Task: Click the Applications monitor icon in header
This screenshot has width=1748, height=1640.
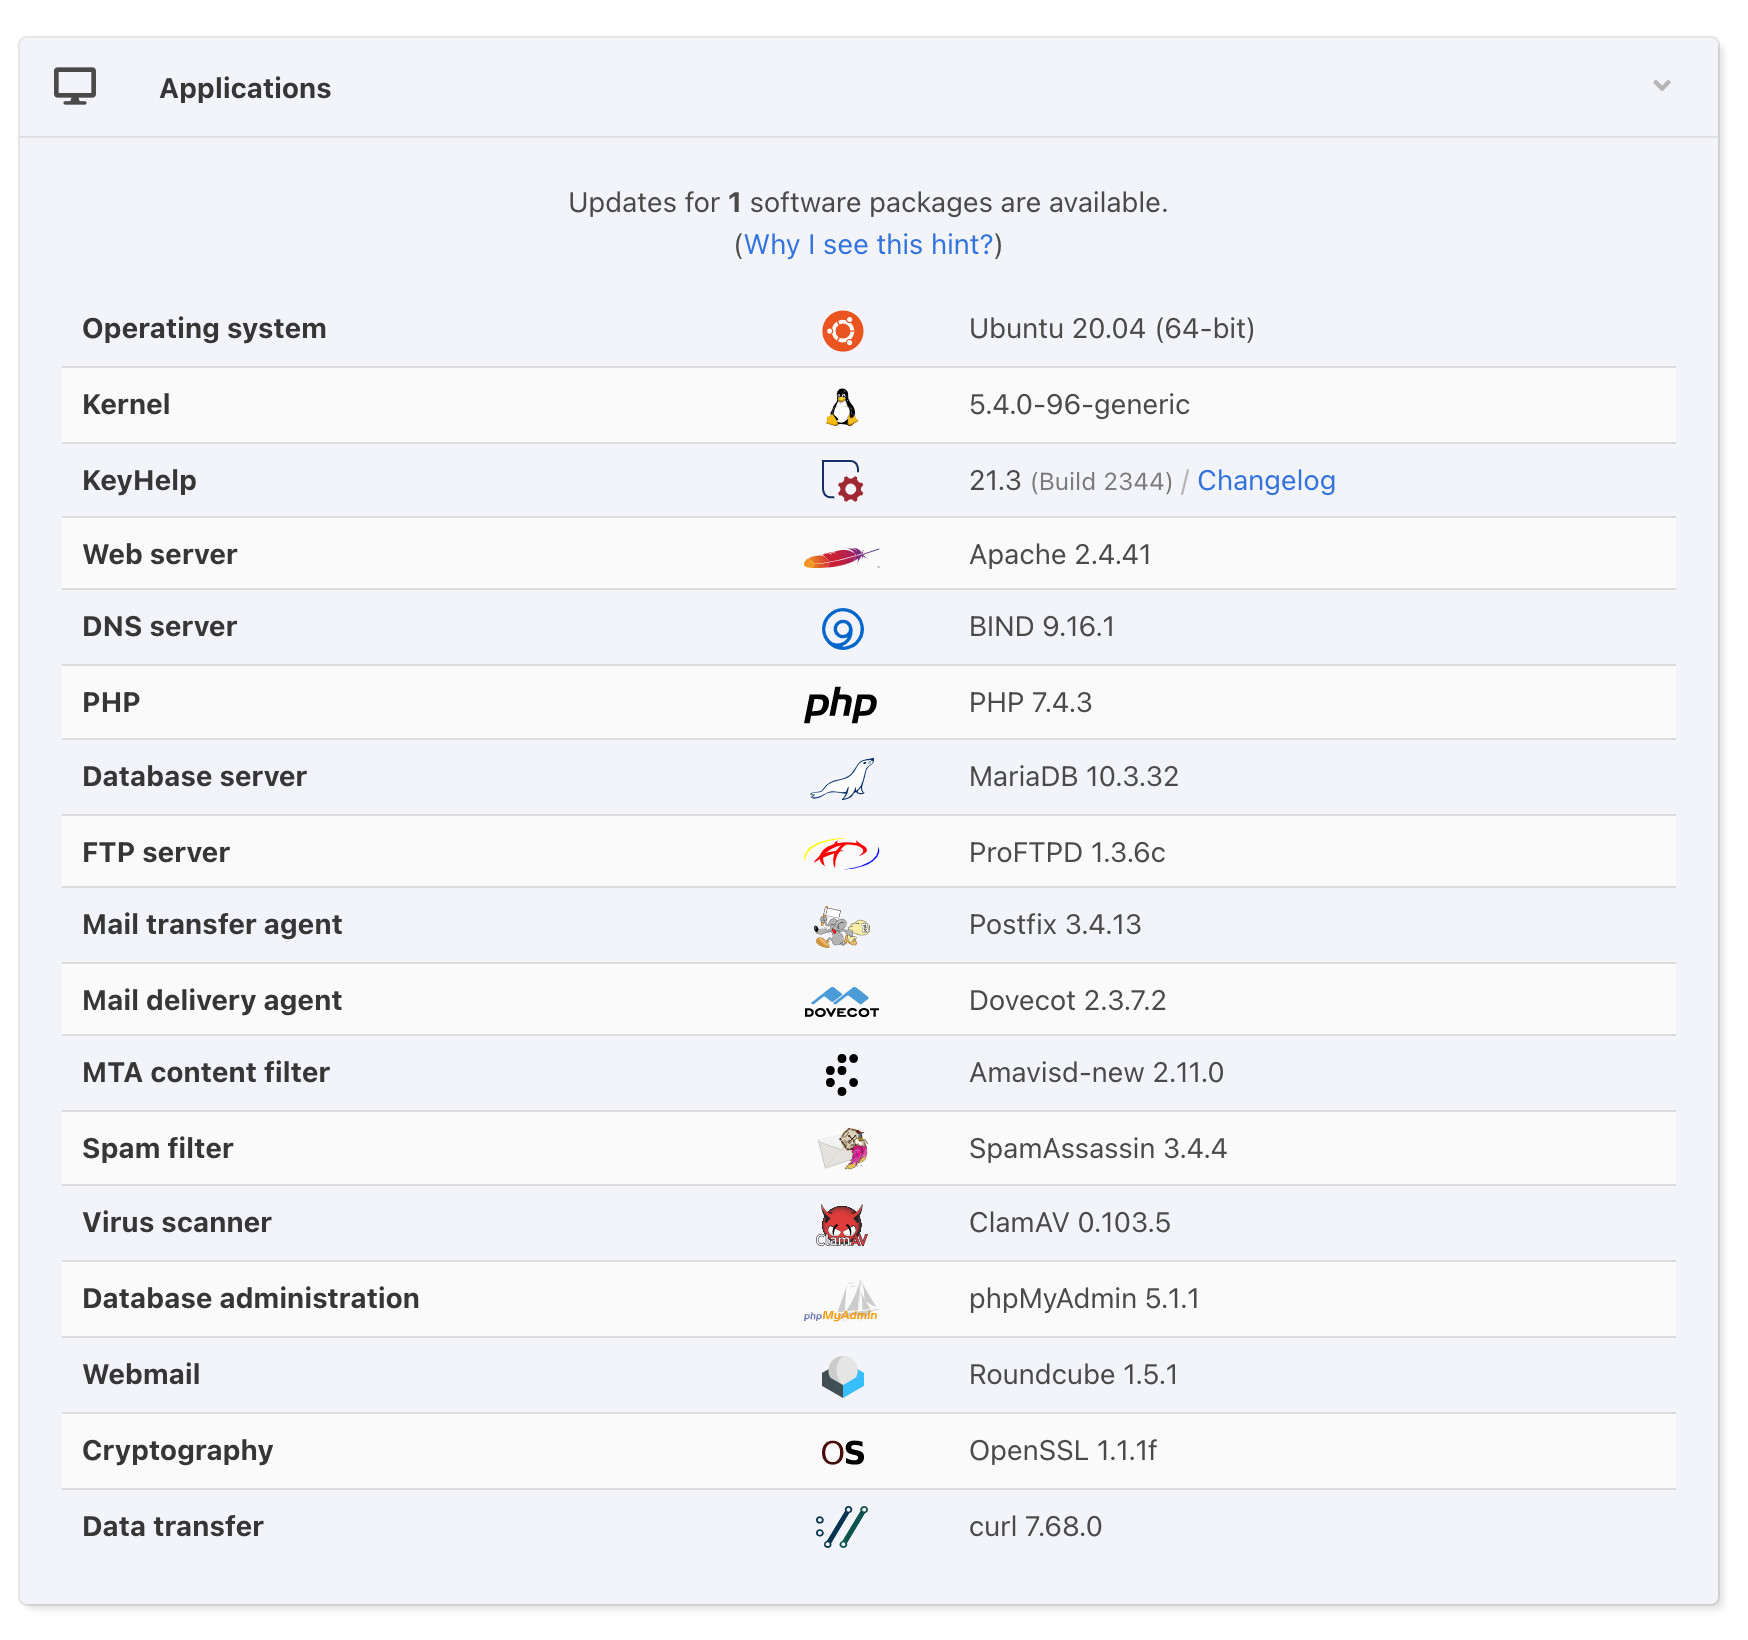Action: coord(75,87)
